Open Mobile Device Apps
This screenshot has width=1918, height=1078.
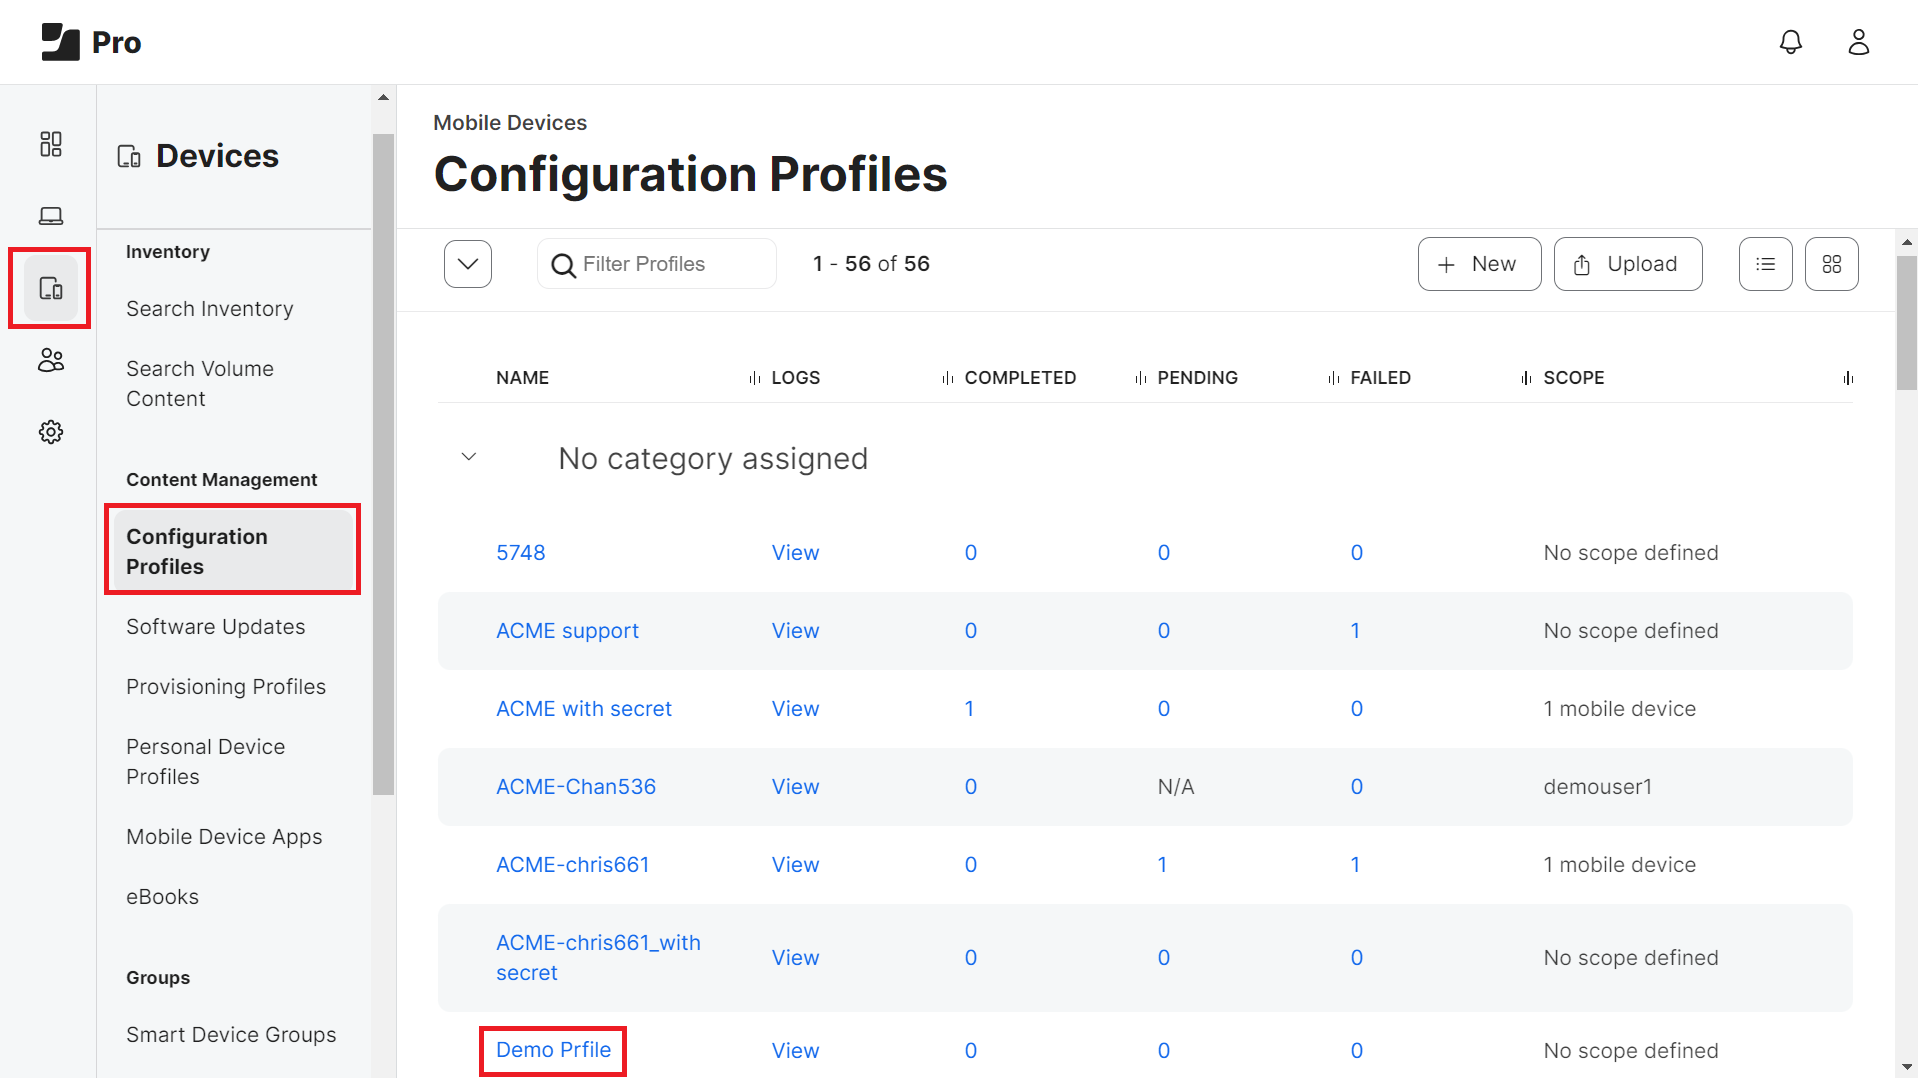224,837
